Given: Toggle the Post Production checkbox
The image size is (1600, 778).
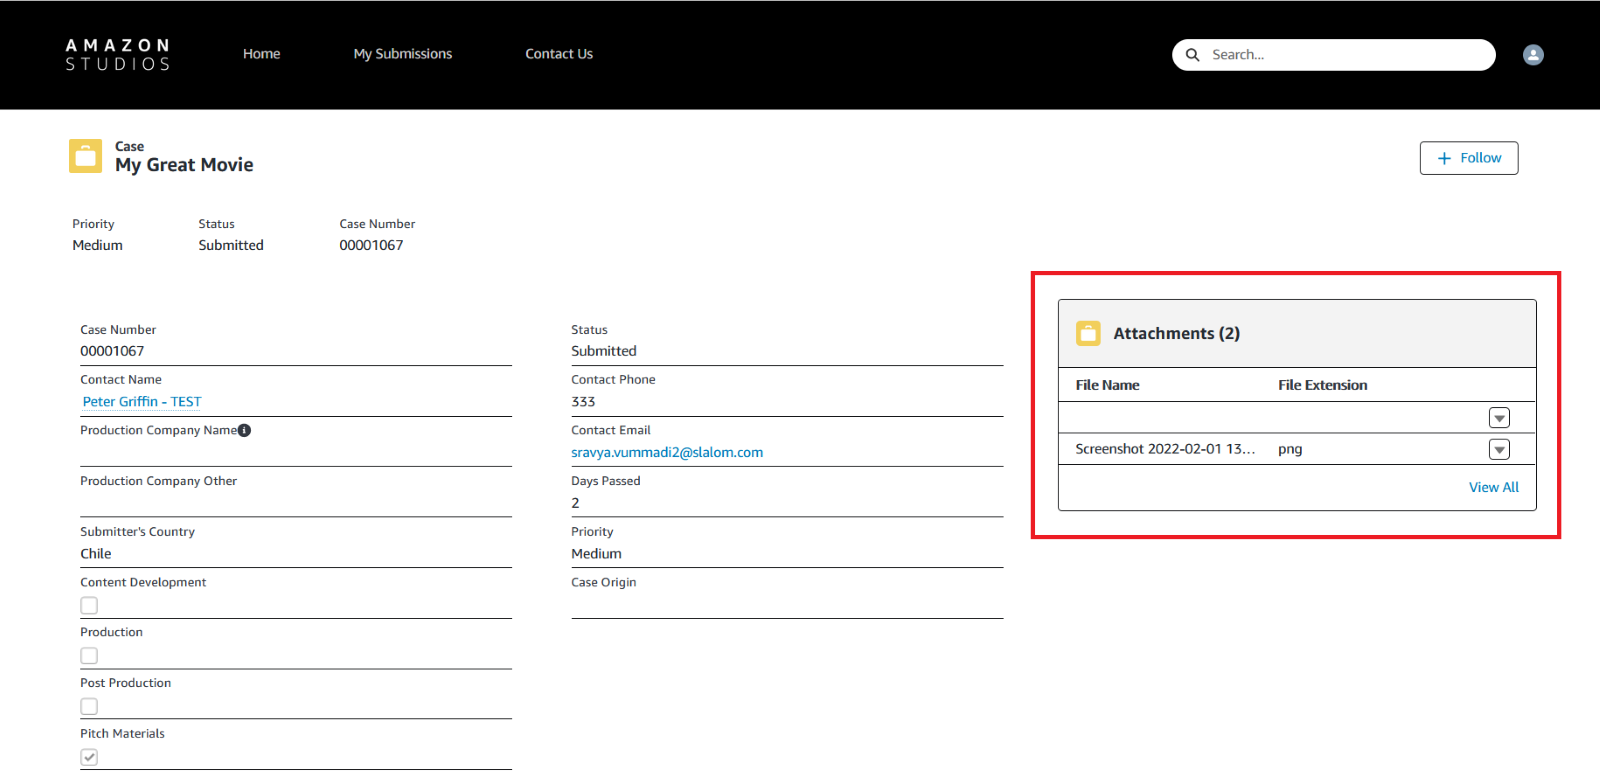Looking at the screenshot, I should click(x=89, y=707).
